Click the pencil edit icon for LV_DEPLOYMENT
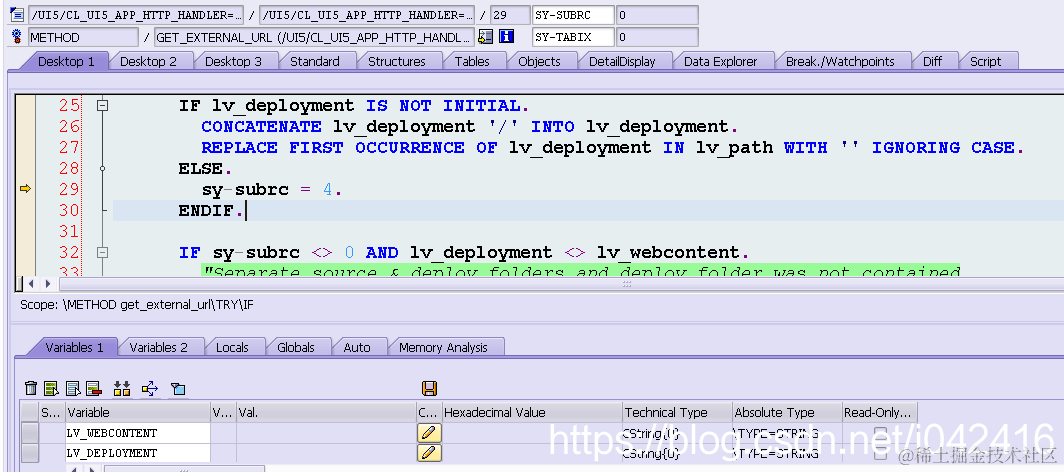1064x472 pixels. 430,453
